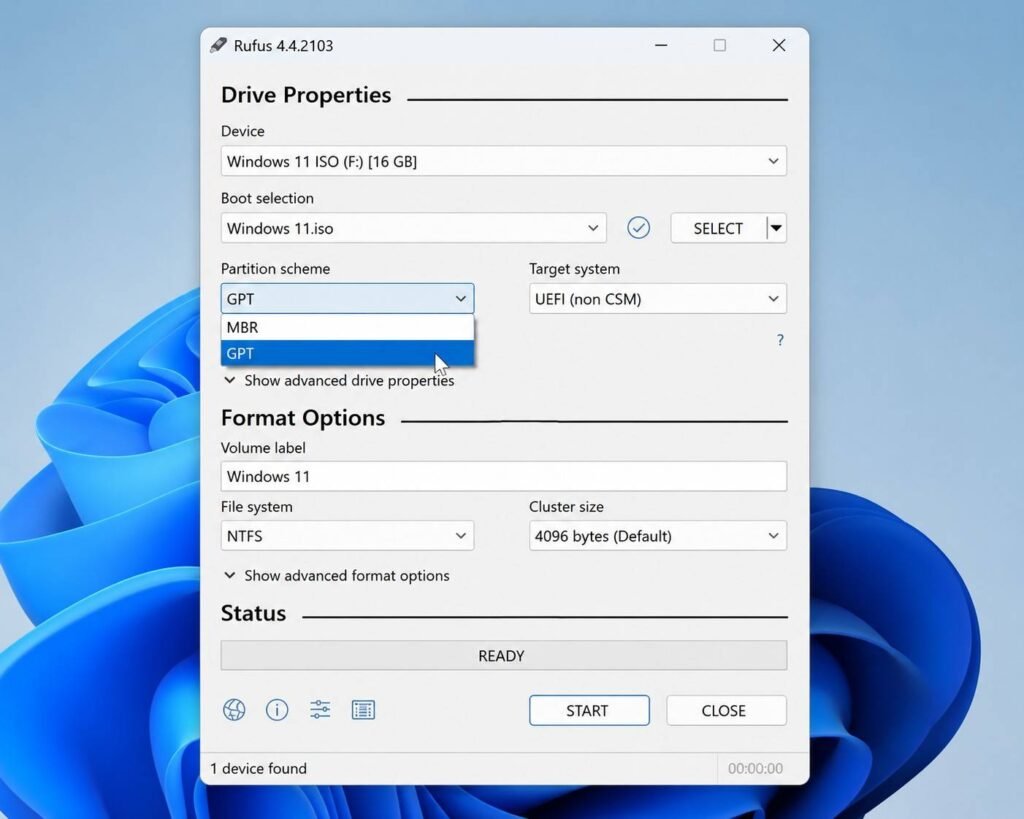Click the Volume label input field

pos(504,476)
